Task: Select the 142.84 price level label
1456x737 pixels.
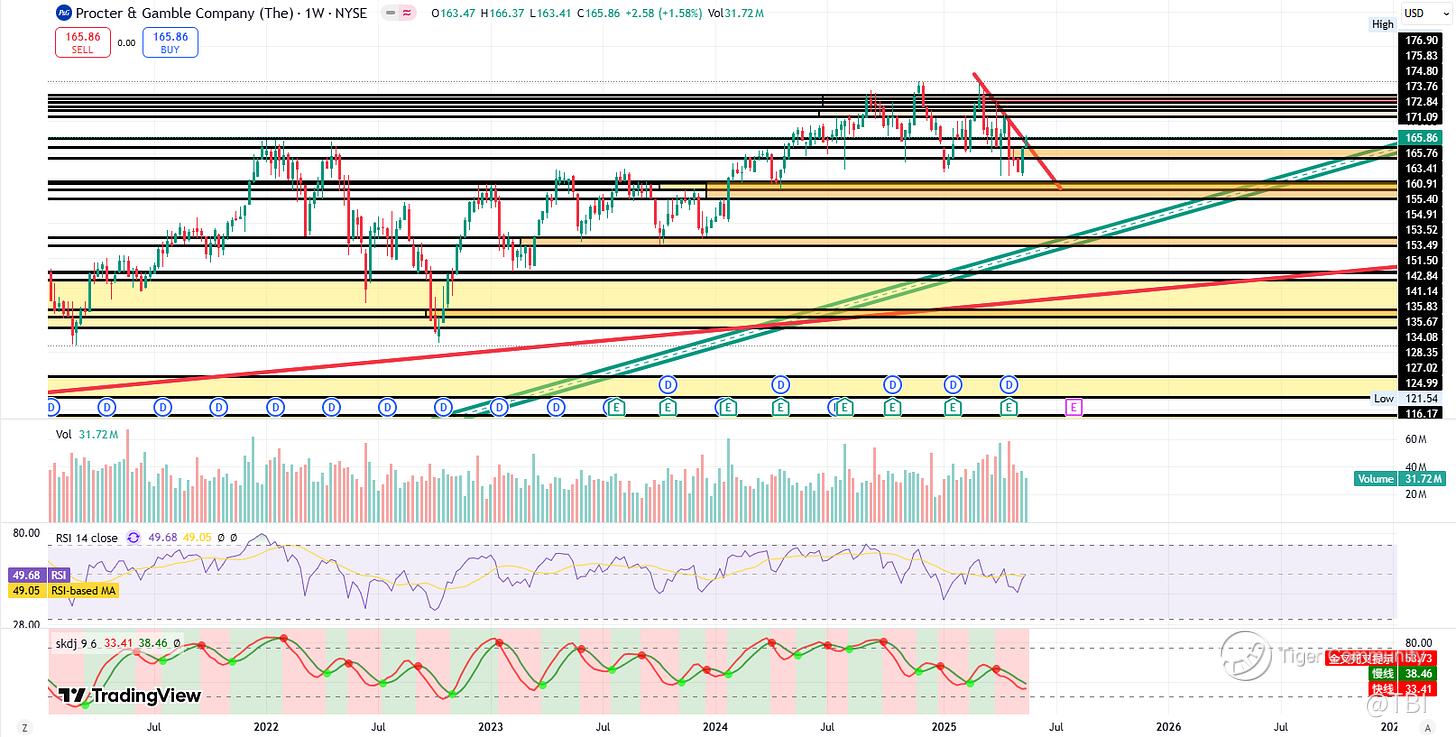Action: (1421, 275)
